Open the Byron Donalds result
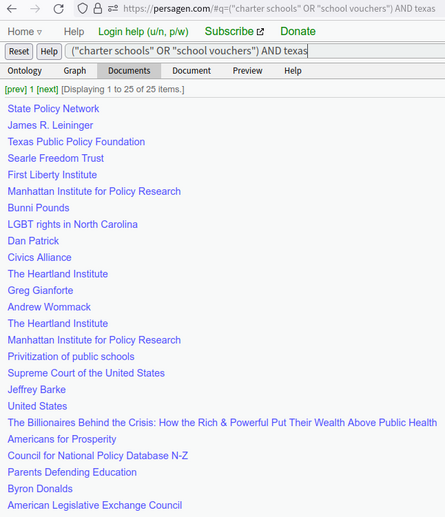This screenshot has height=517, width=445. coord(40,489)
